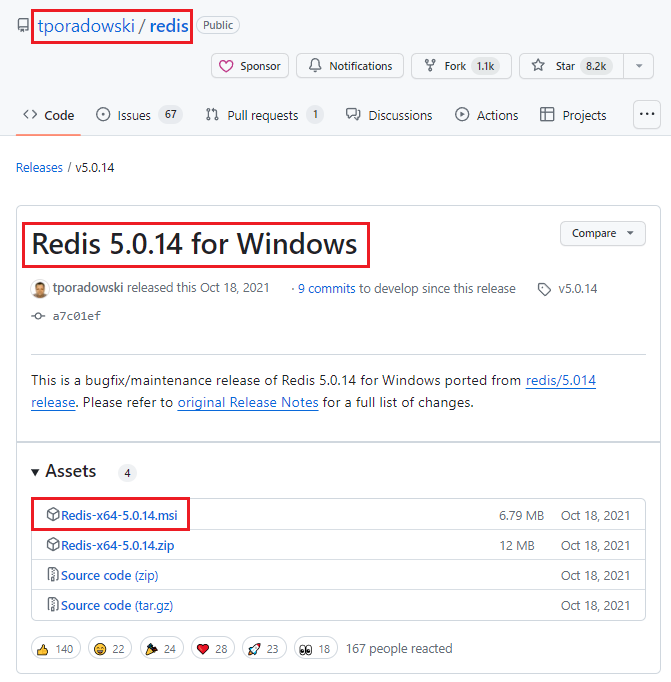Toggle the rocket reaction with 23
The image size is (671, 682).
(264, 649)
